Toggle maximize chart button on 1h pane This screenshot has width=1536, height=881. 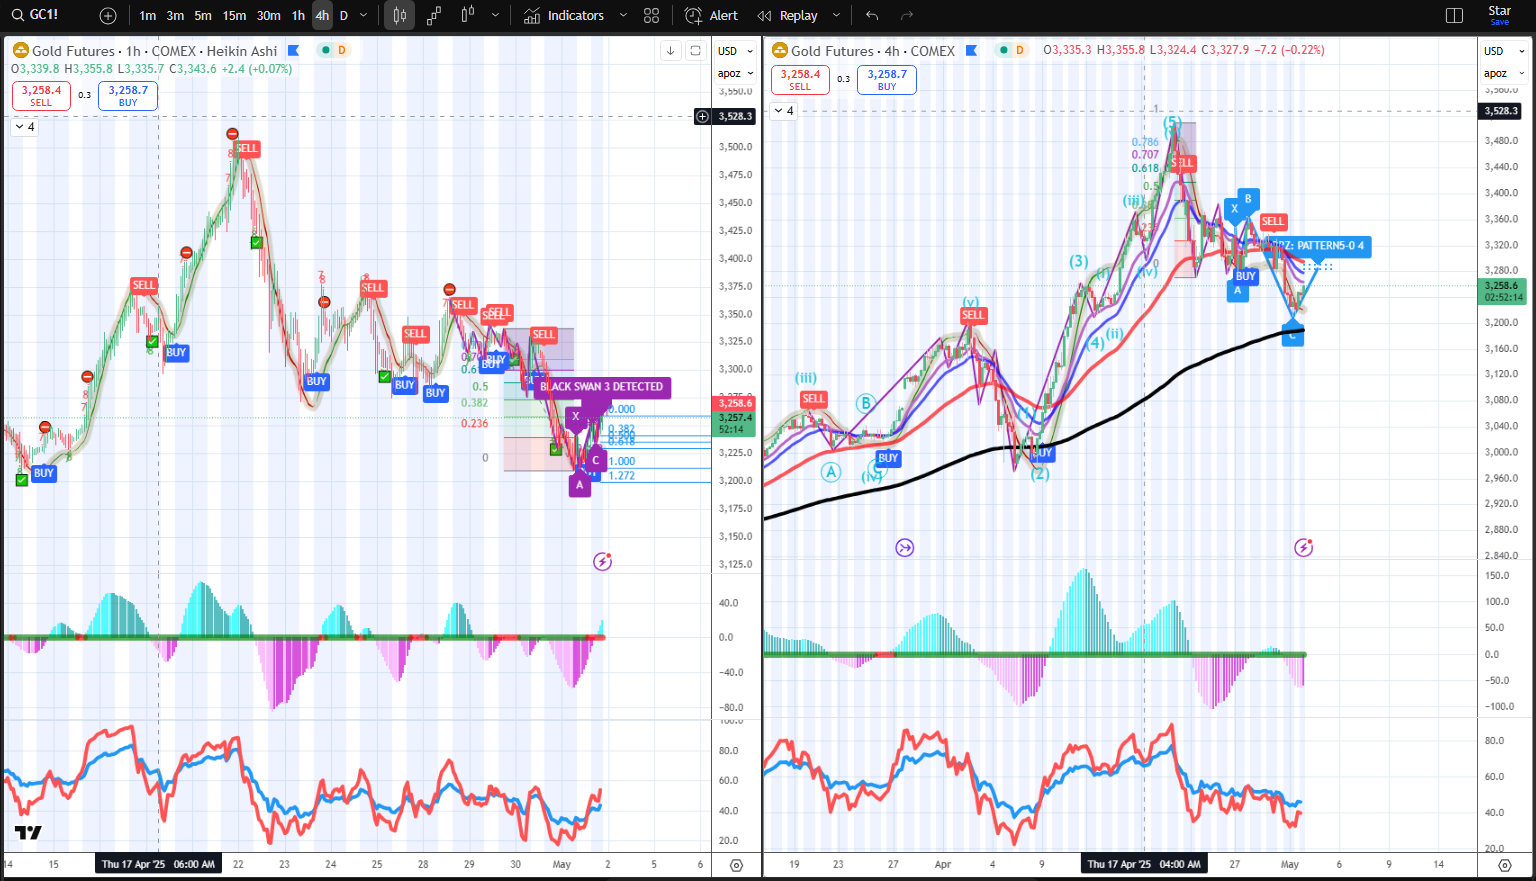click(x=695, y=51)
